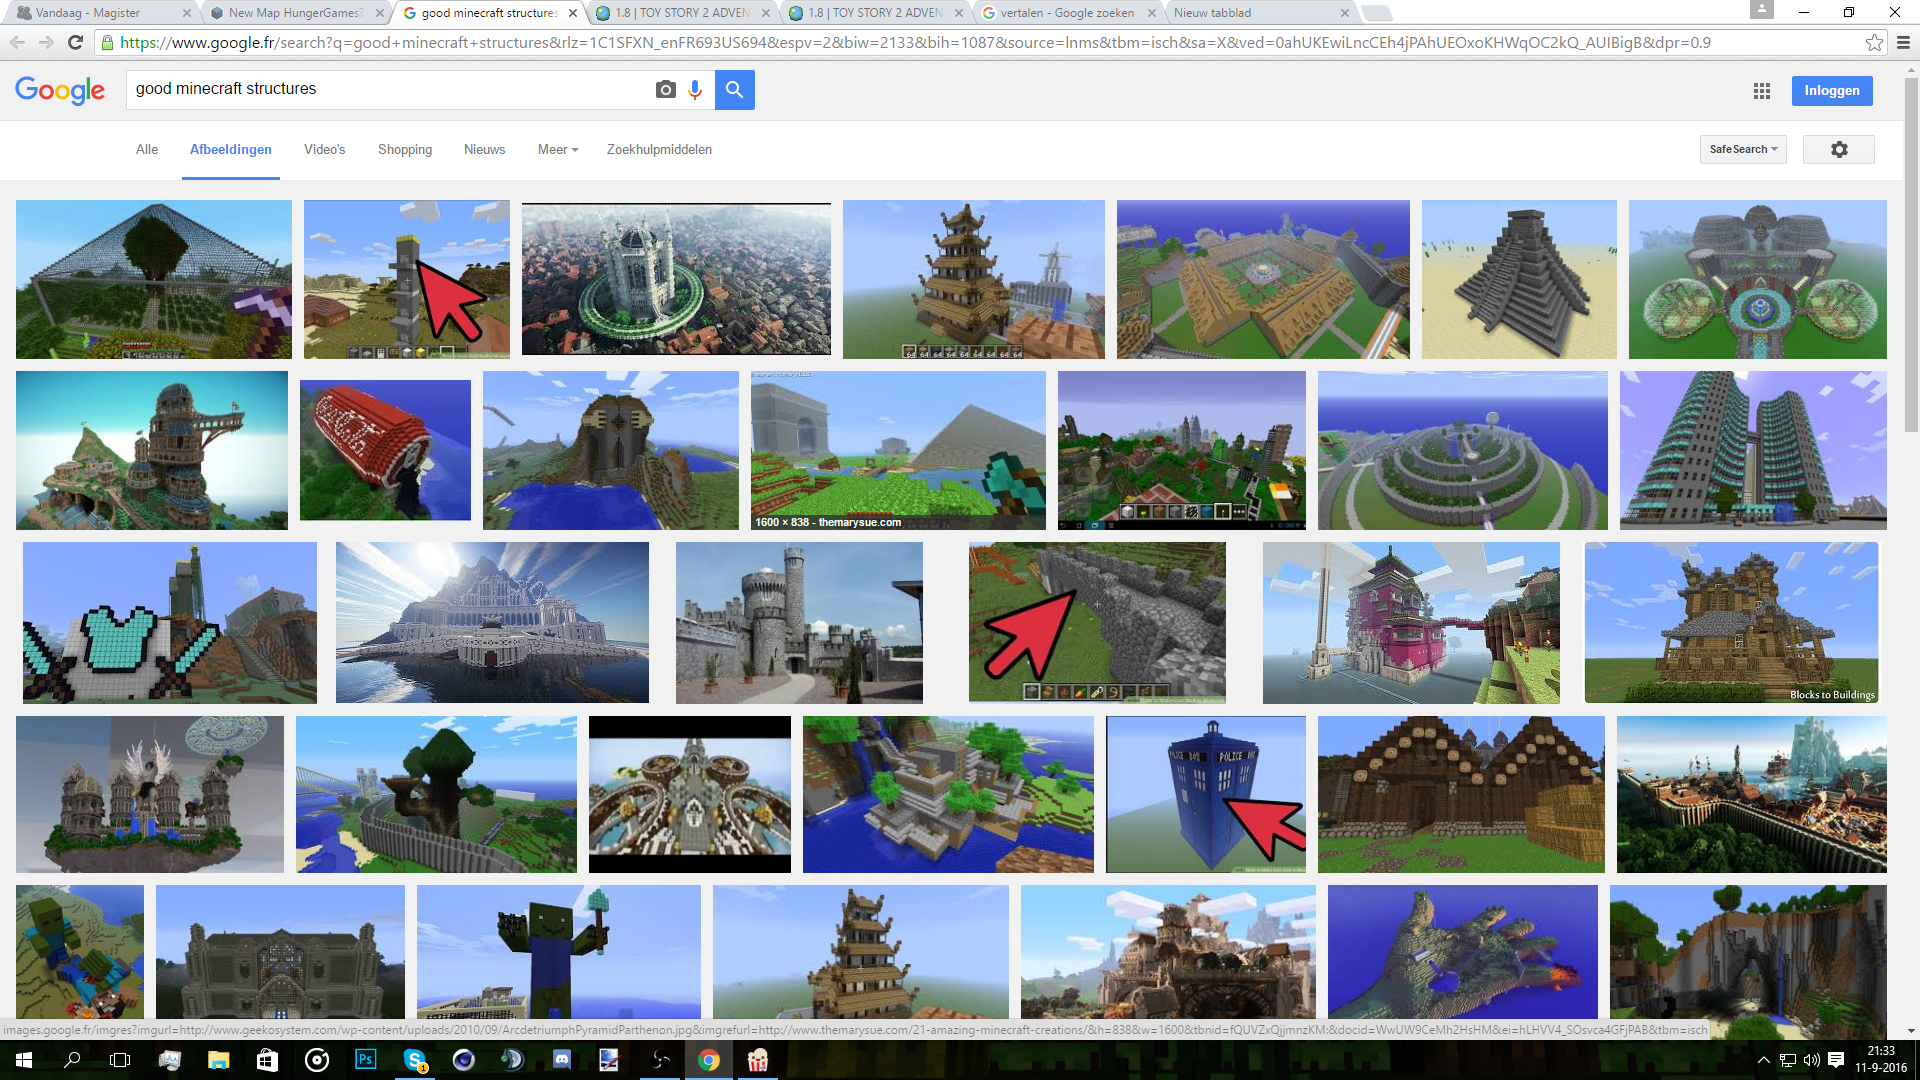
Task: Open the pink house with bridge thumbnail
Action: point(1411,622)
